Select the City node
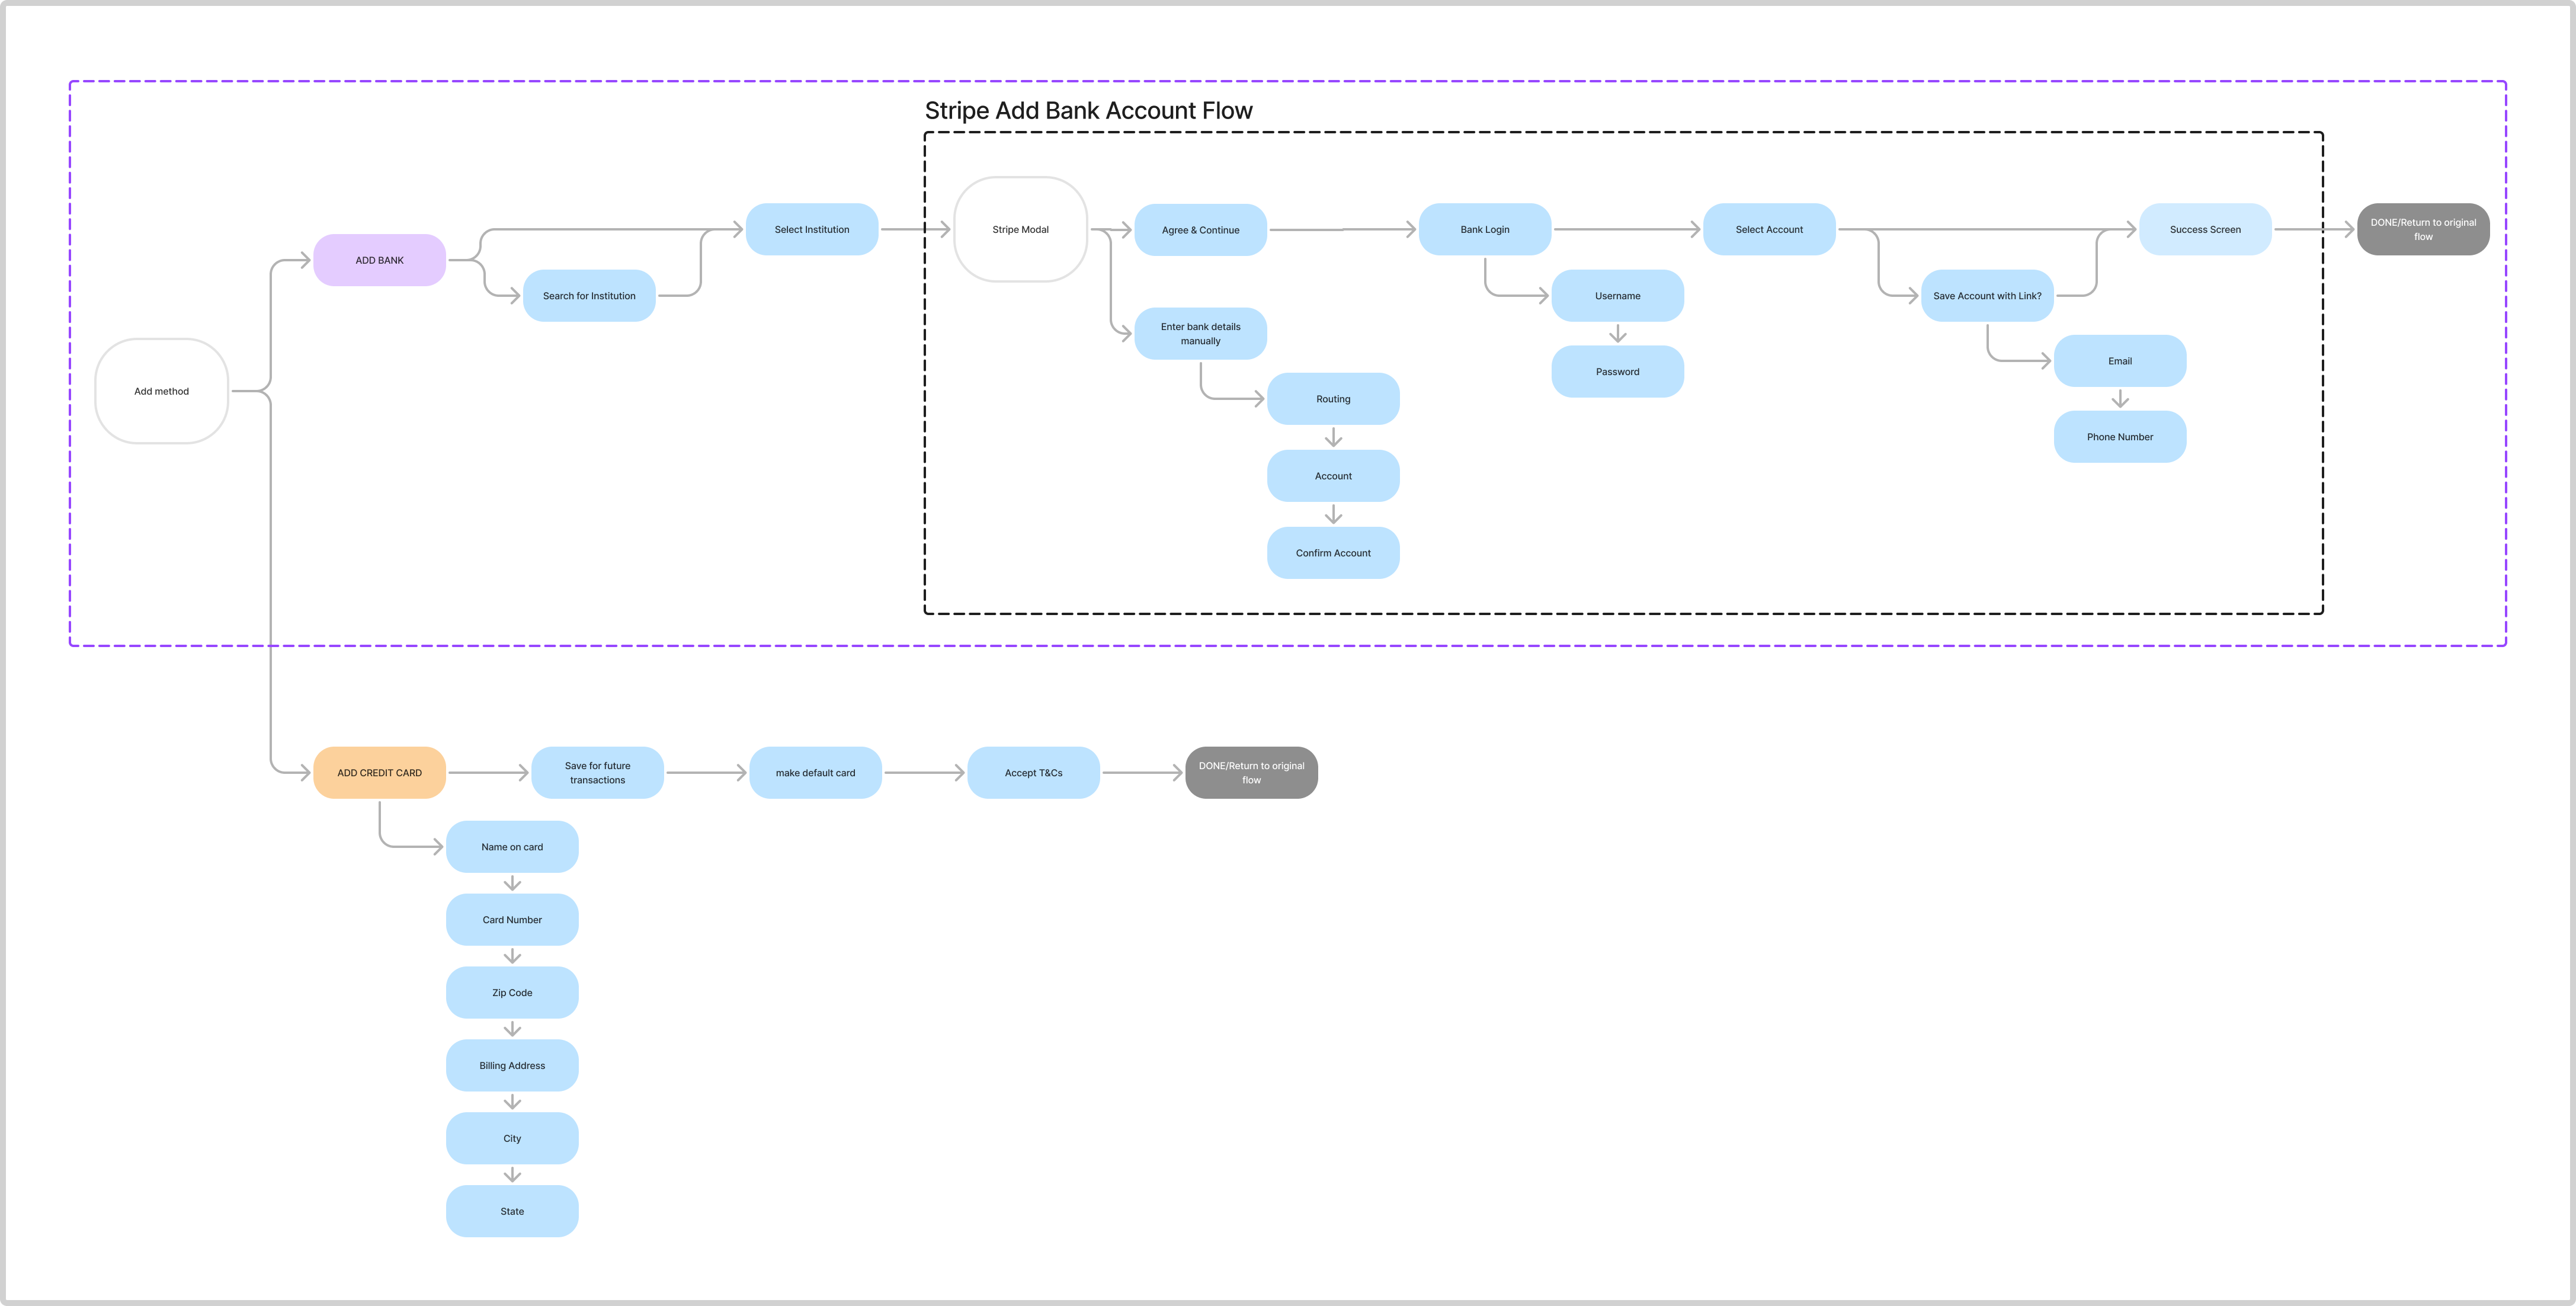Image resolution: width=2576 pixels, height=1306 pixels. point(512,1139)
